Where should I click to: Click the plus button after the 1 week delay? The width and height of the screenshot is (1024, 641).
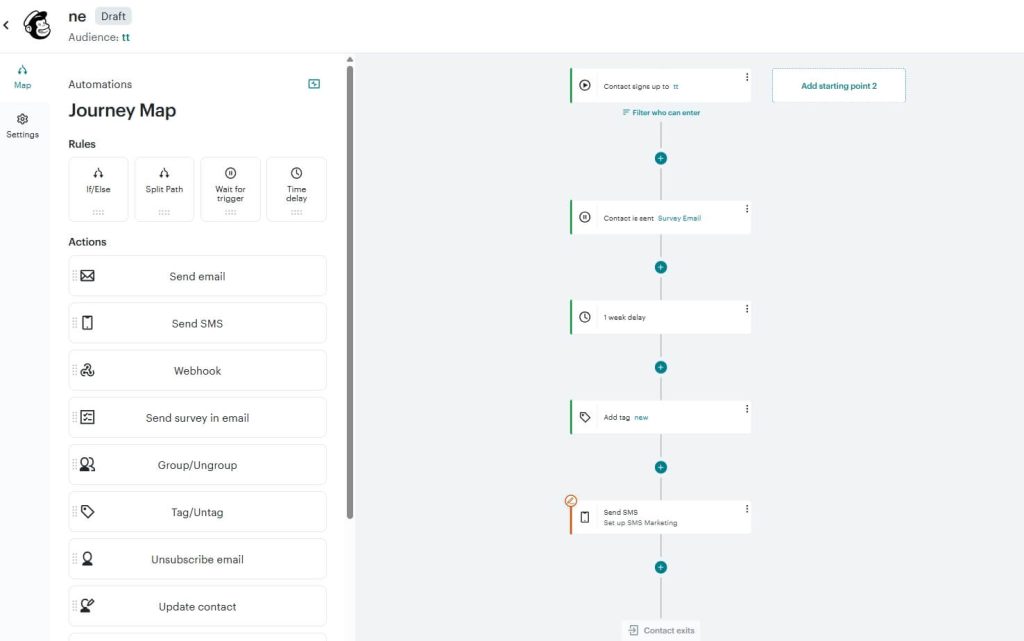click(660, 367)
